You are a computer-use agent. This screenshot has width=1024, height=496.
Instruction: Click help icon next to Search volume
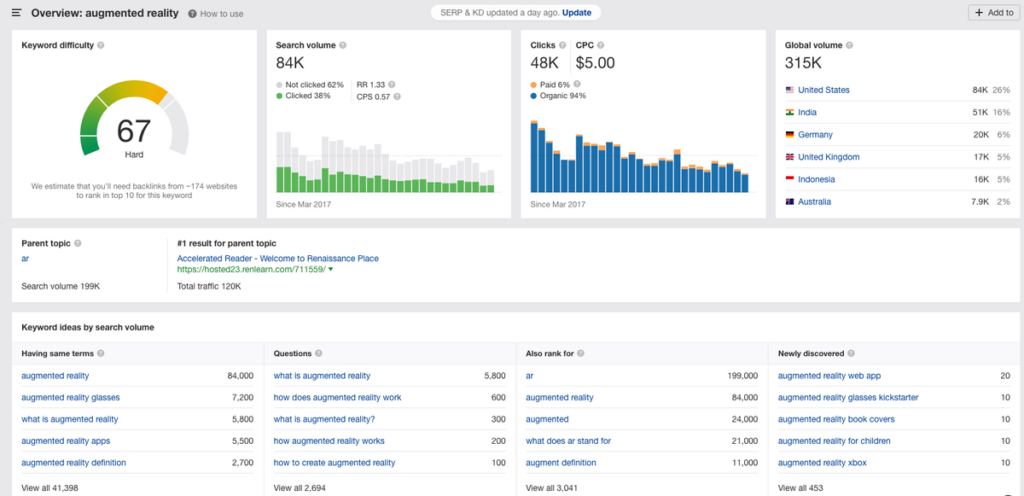click(343, 46)
